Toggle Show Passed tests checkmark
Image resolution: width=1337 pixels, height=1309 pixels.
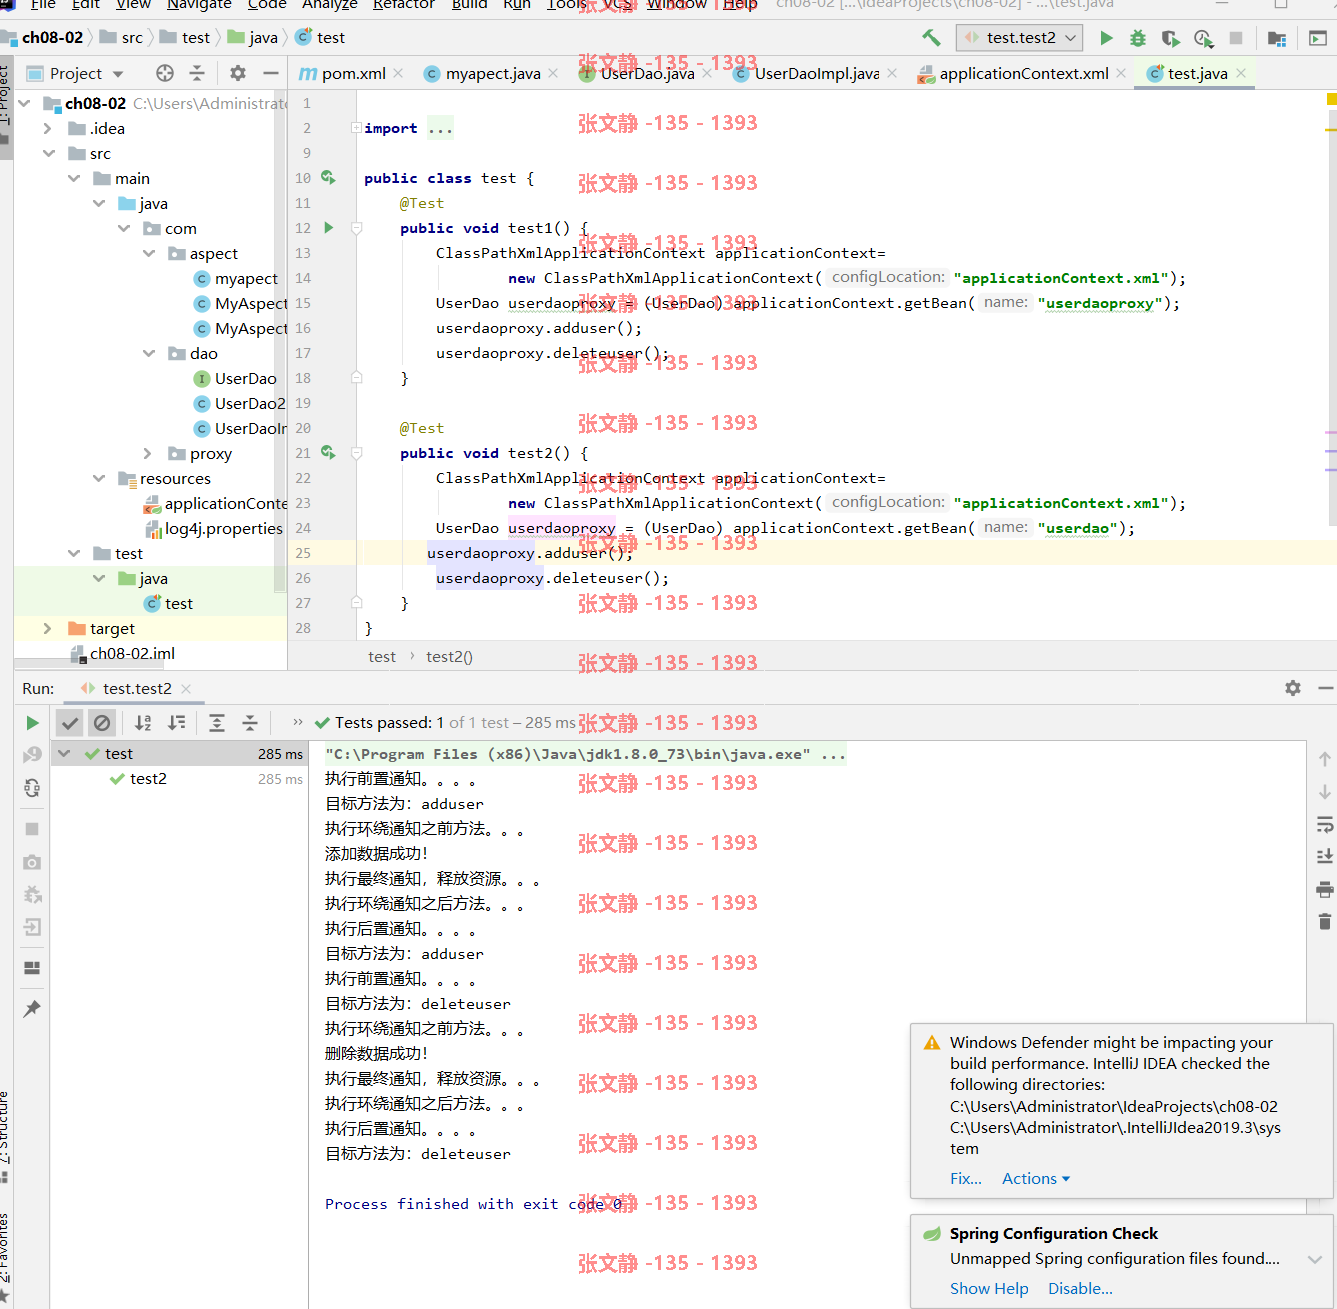(x=70, y=723)
